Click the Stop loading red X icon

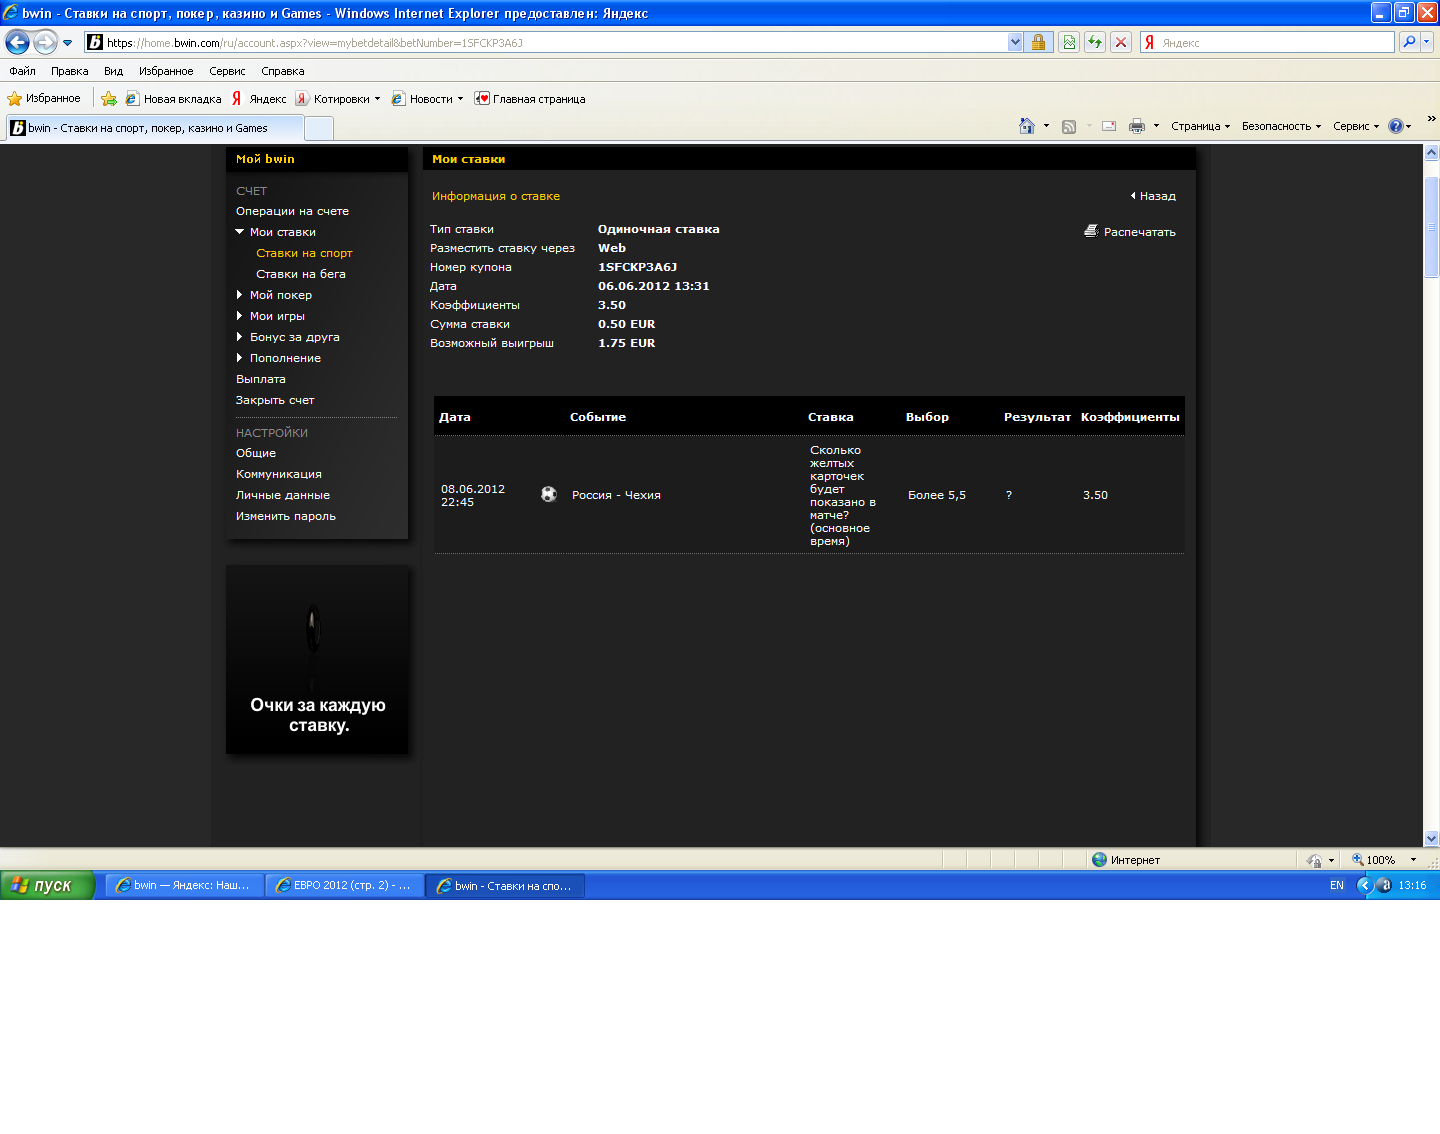tap(1121, 42)
